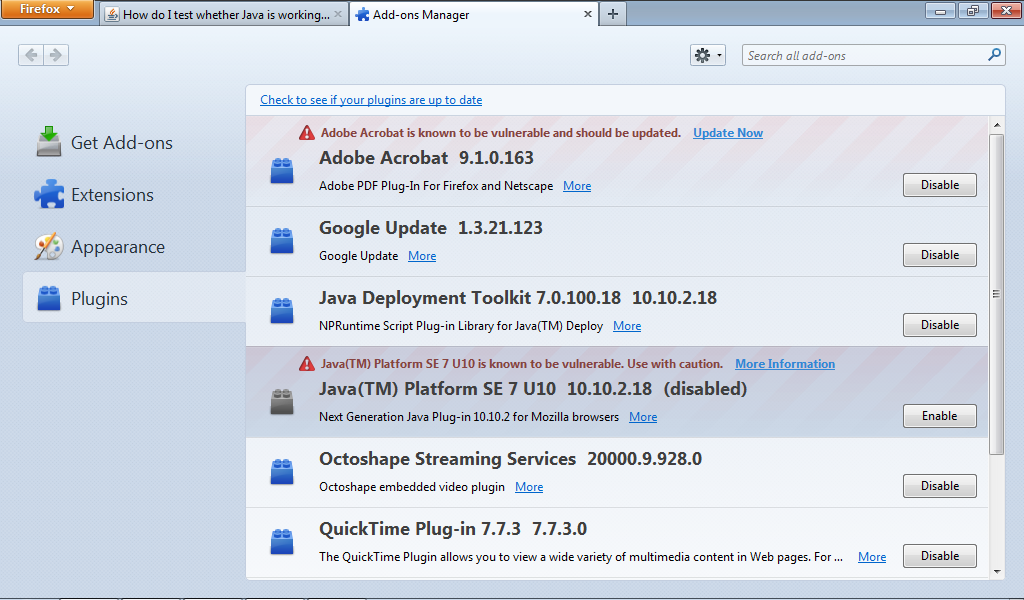Open More Information about the Java vulnerability

[x=784, y=363]
